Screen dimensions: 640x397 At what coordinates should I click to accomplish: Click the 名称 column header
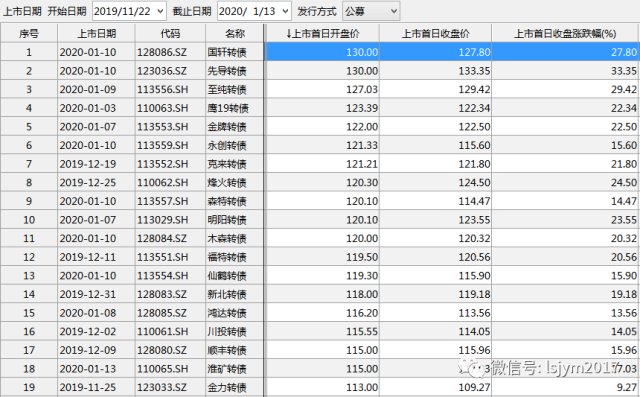pyautogui.click(x=235, y=33)
